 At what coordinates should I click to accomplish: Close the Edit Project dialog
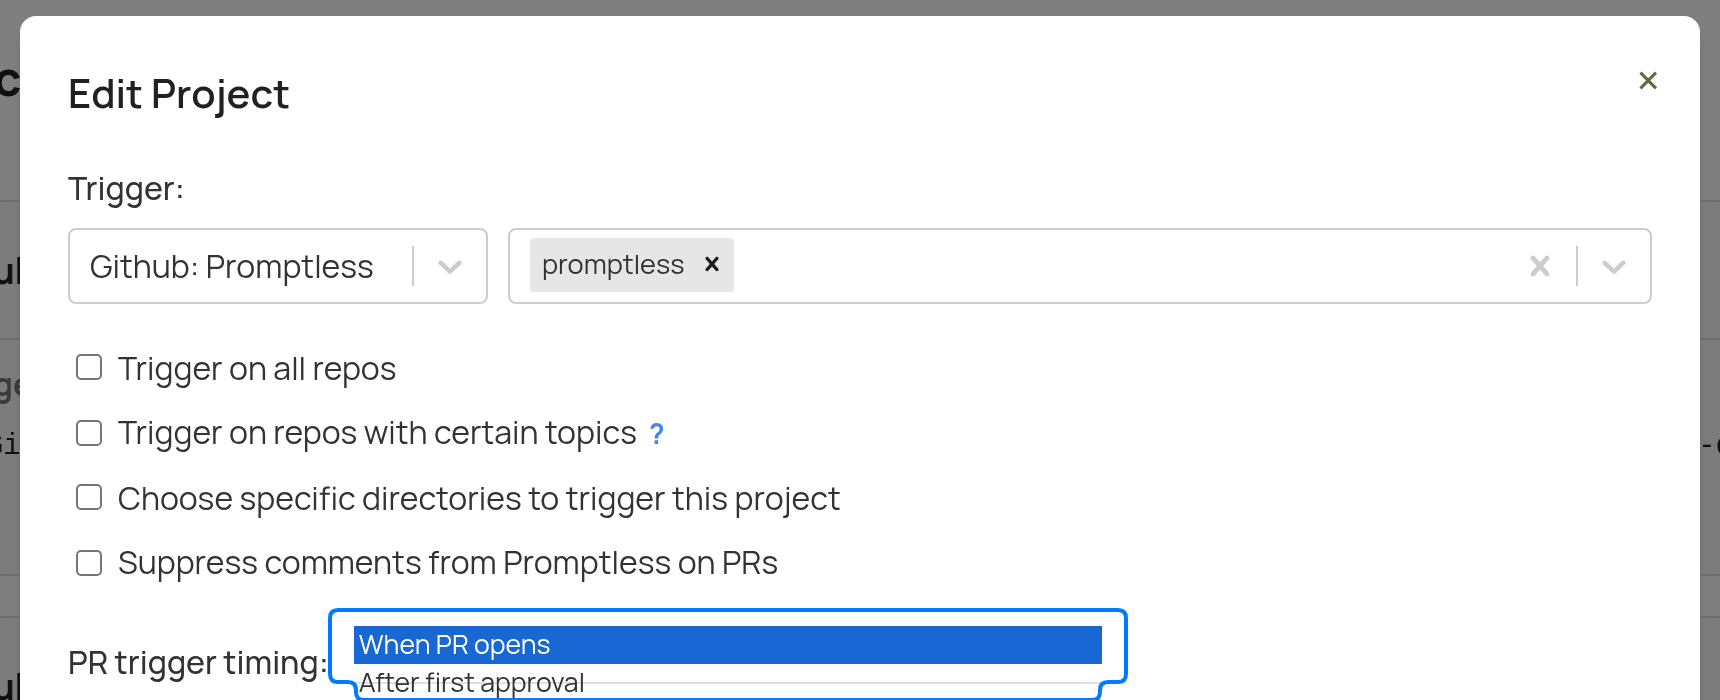tap(1647, 80)
